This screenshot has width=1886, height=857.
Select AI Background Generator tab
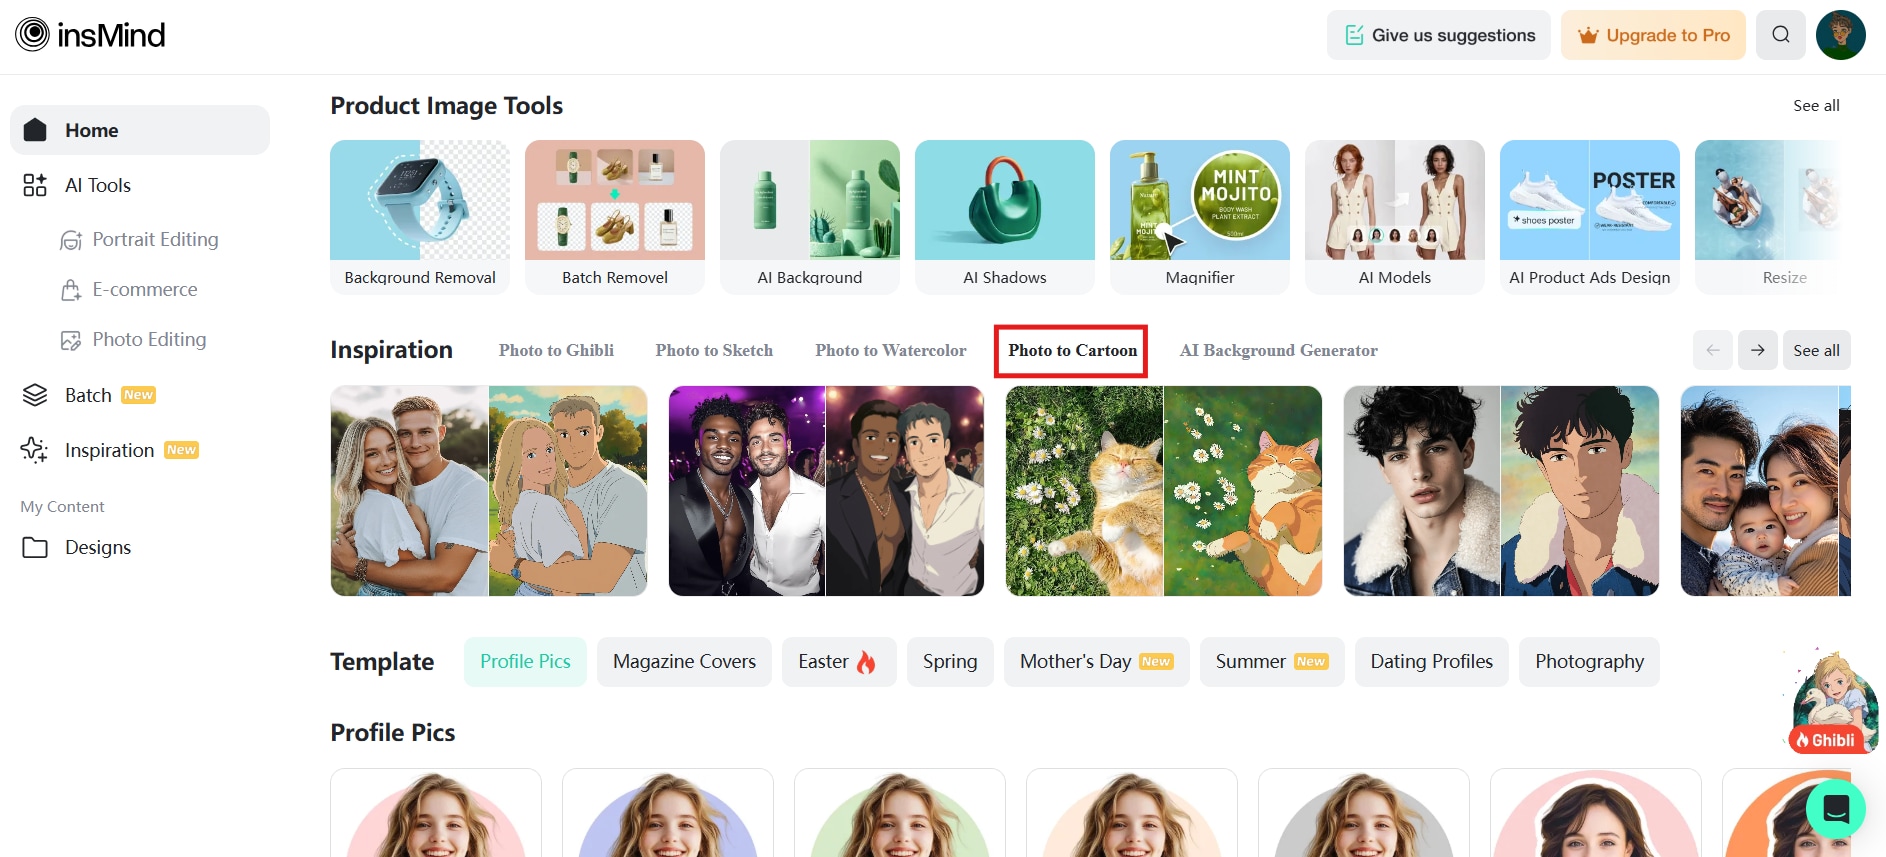click(1278, 350)
